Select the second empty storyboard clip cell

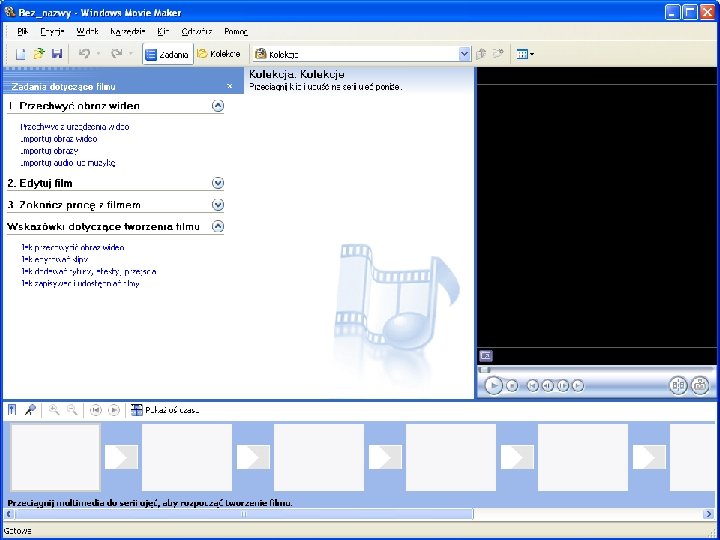187,457
